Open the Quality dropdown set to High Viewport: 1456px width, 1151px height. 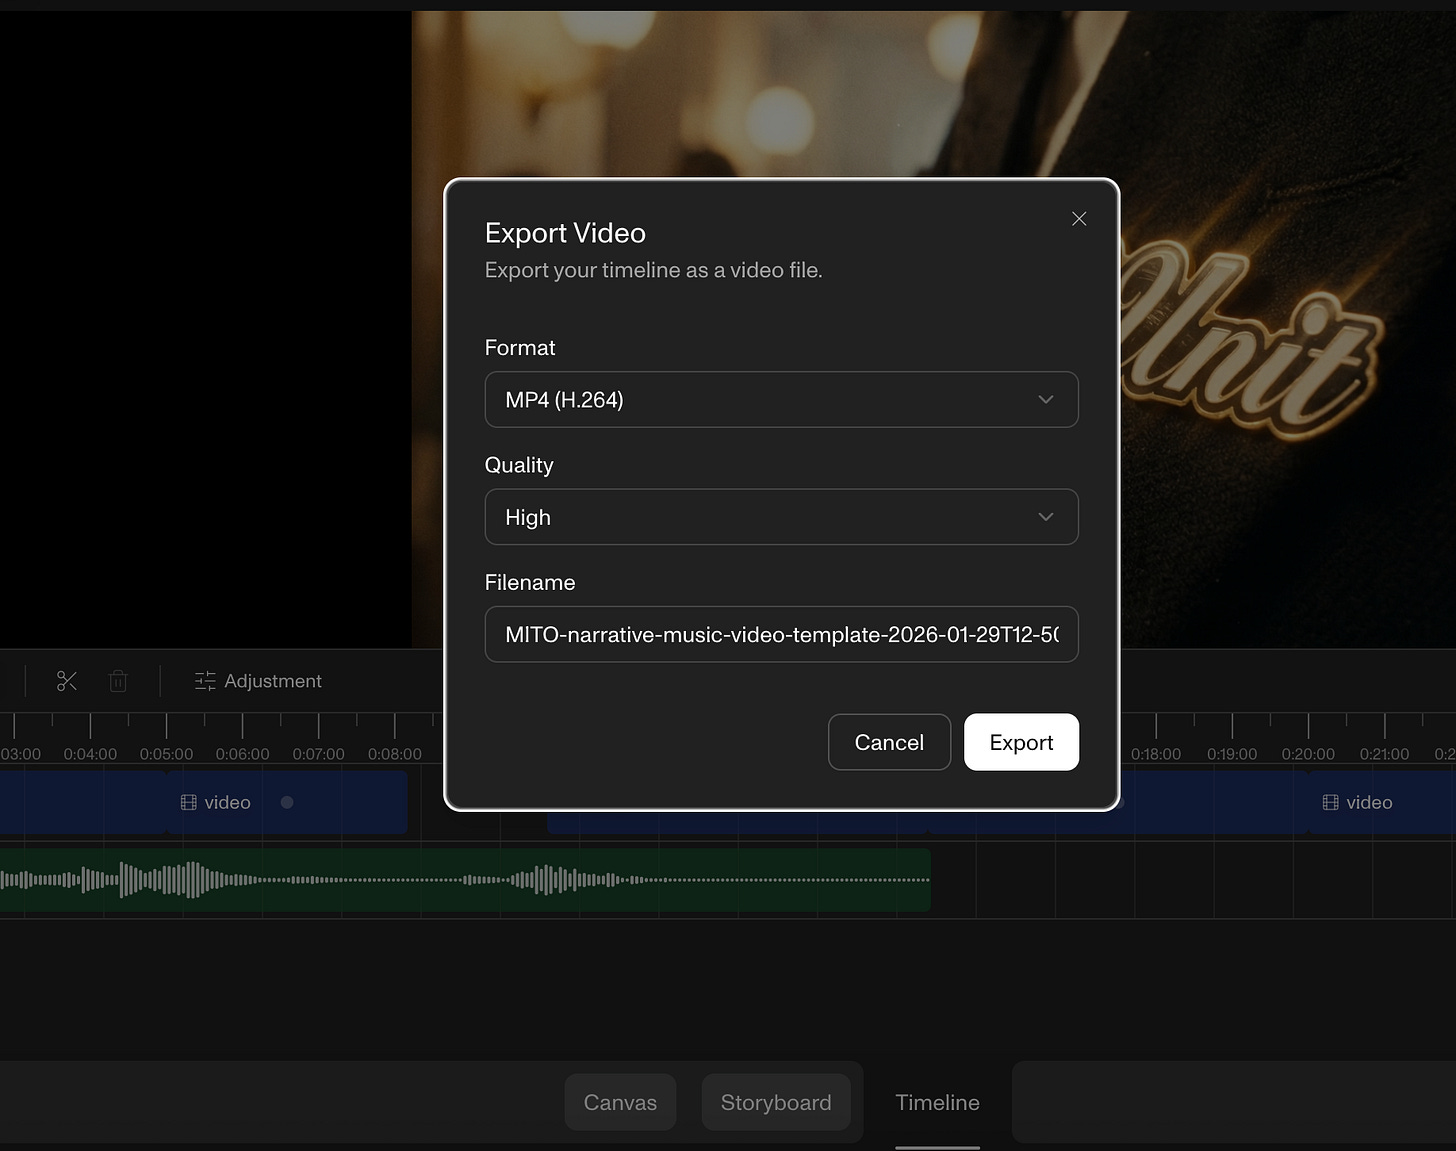[781, 517]
